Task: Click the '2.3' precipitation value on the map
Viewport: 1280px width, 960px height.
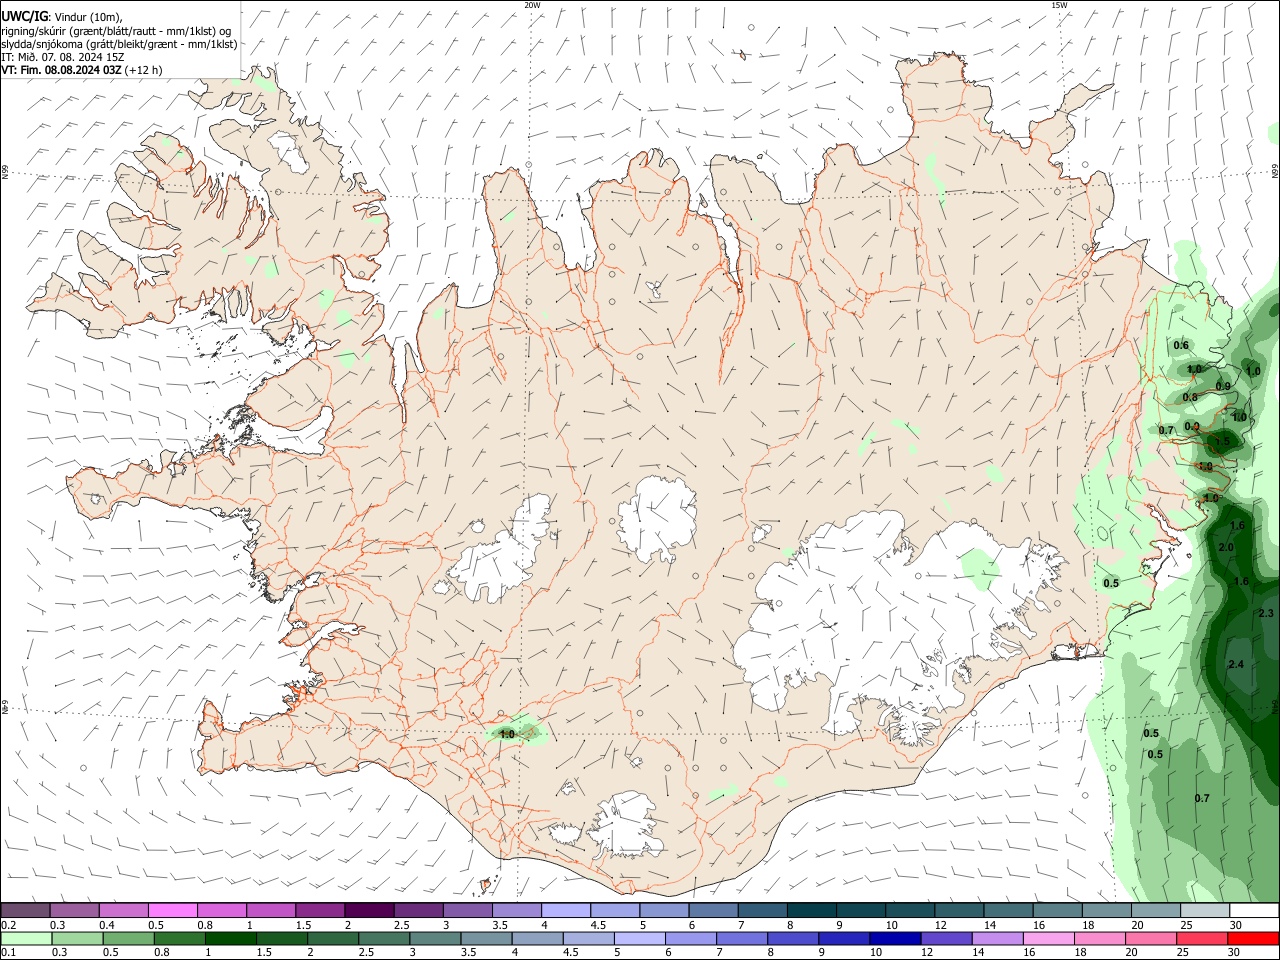Action: [x=1266, y=613]
